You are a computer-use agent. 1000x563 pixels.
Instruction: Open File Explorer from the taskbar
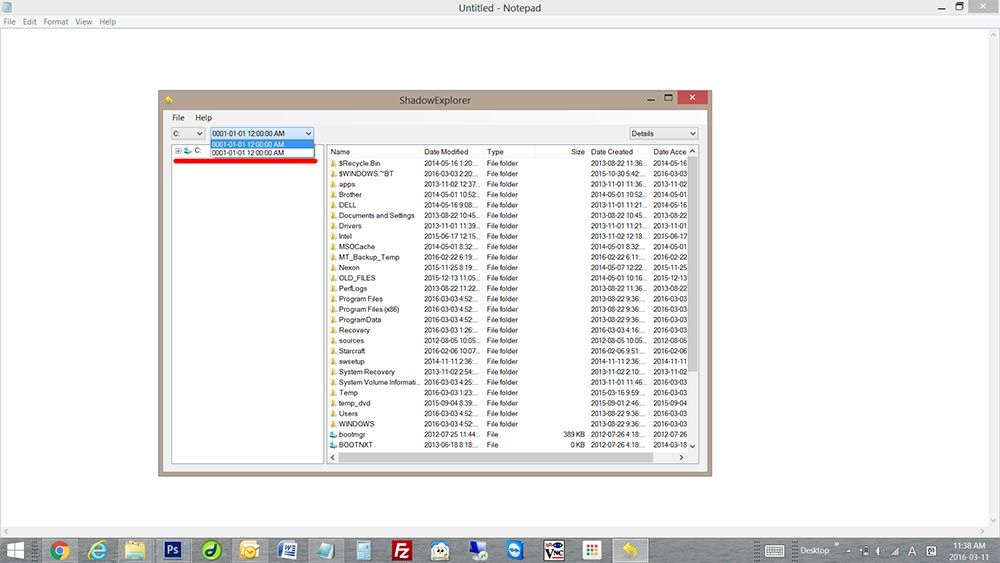point(135,550)
